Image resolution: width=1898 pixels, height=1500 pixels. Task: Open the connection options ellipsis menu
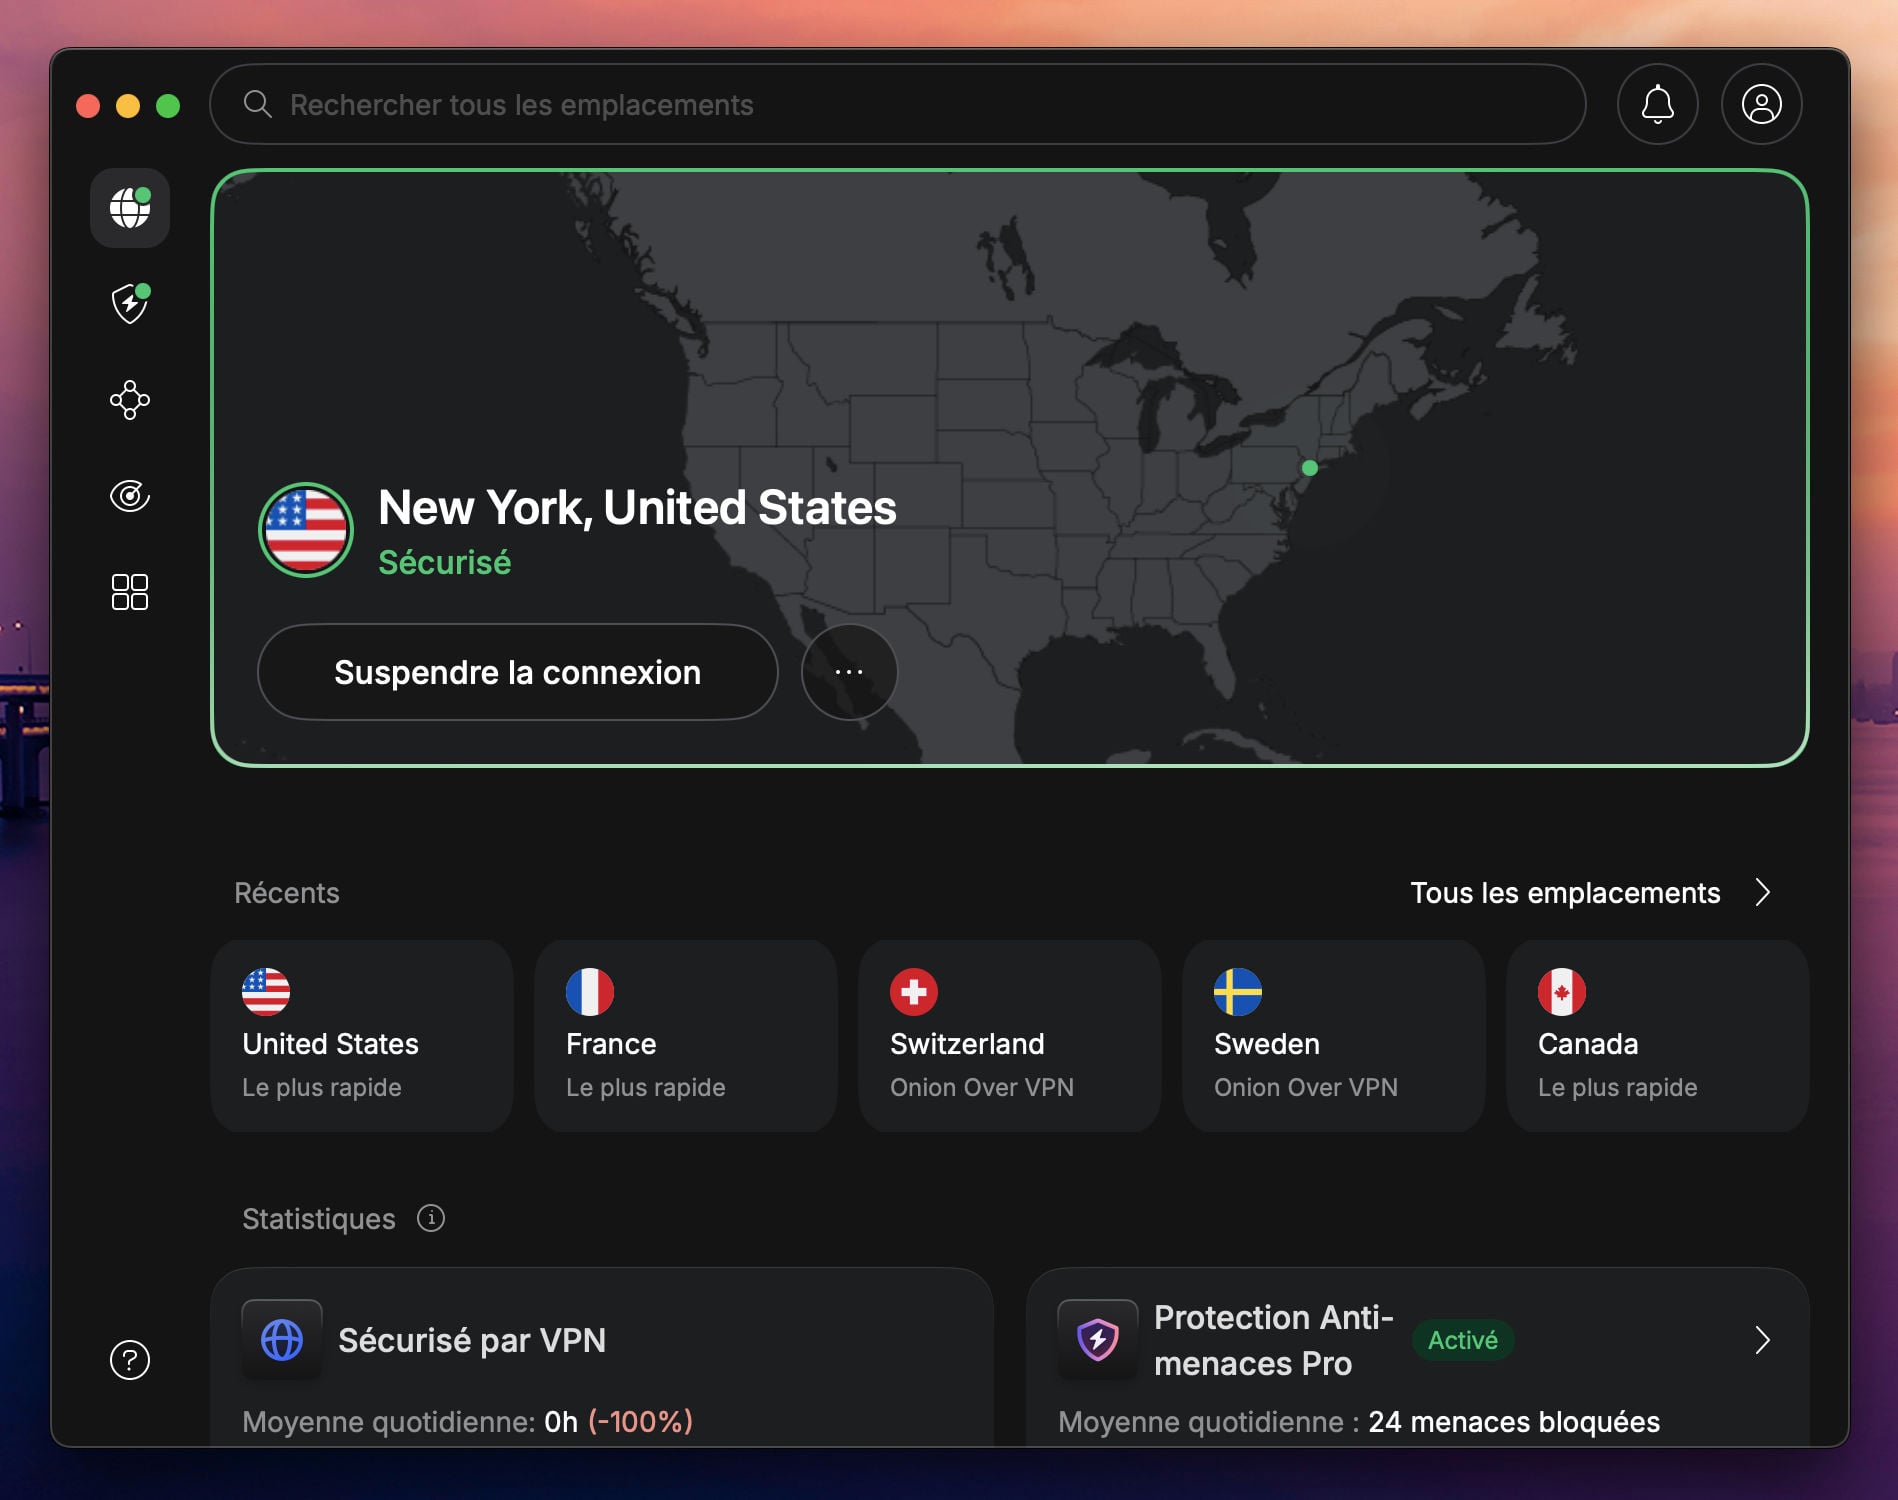[x=849, y=672]
